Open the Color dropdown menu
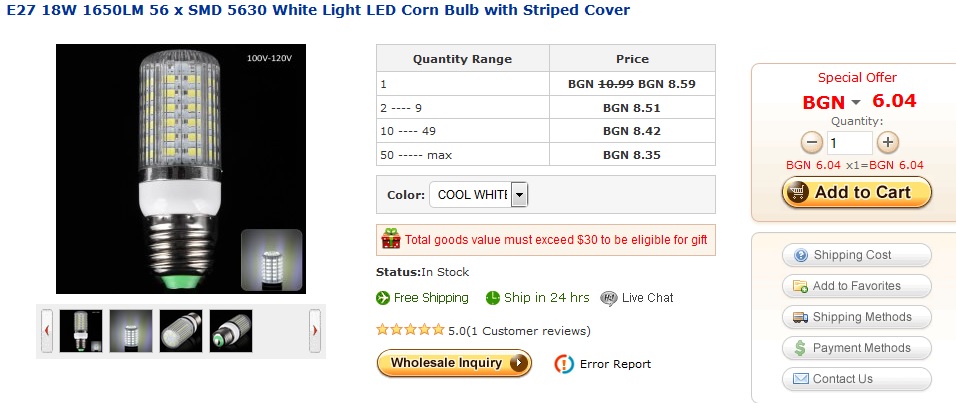 tap(519, 195)
